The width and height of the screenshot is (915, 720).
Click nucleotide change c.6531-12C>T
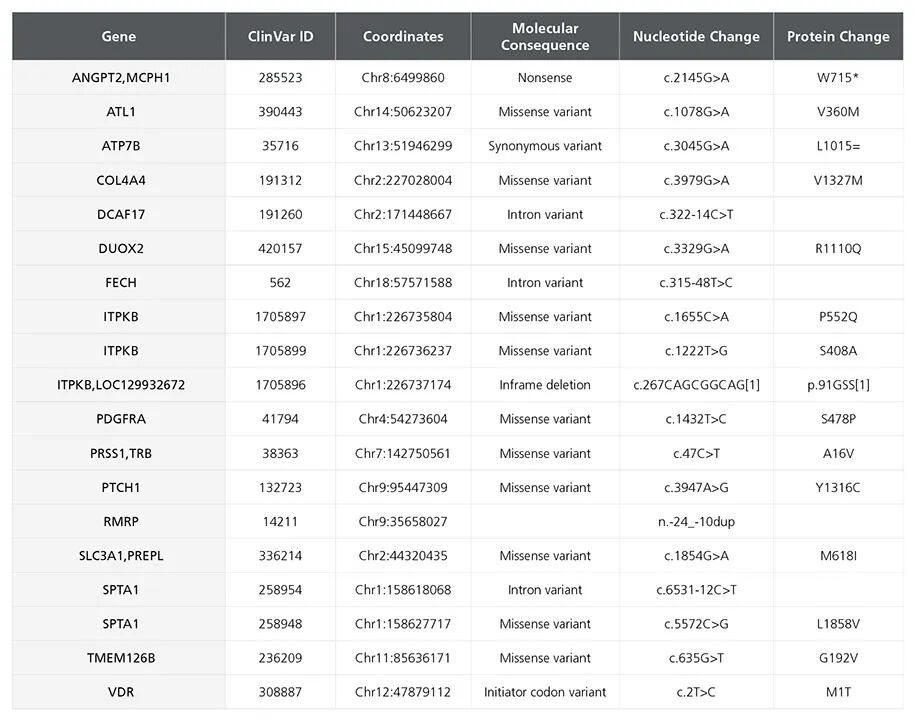(696, 590)
